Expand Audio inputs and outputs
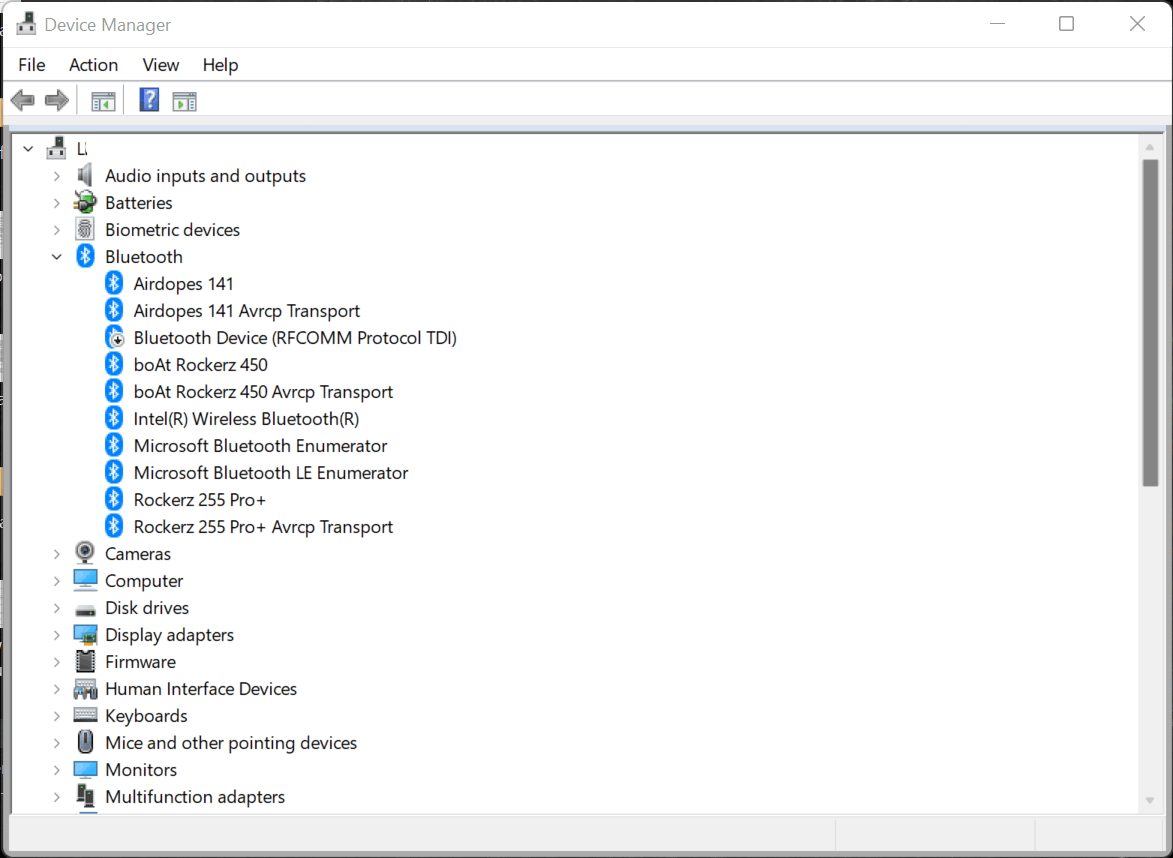Viewport: 1173px width, 858px height. (x=57, y=176)
